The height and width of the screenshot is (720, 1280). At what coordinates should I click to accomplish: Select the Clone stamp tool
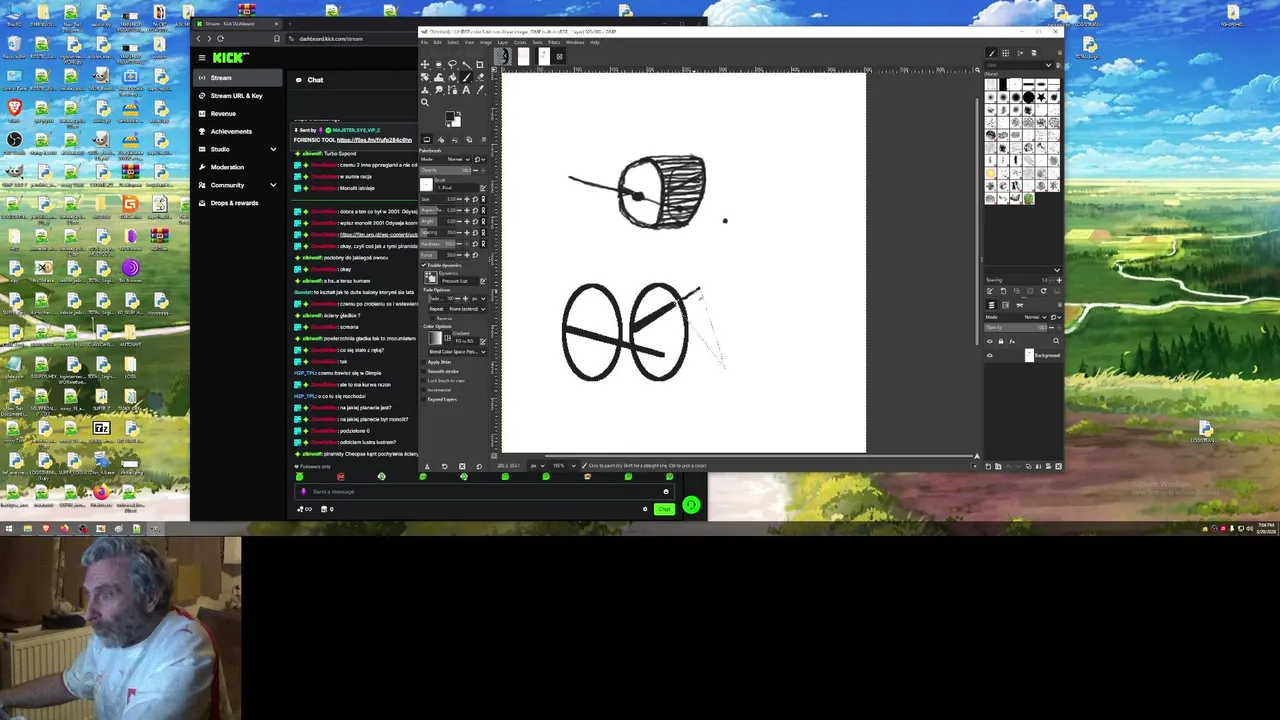[425, 91]
